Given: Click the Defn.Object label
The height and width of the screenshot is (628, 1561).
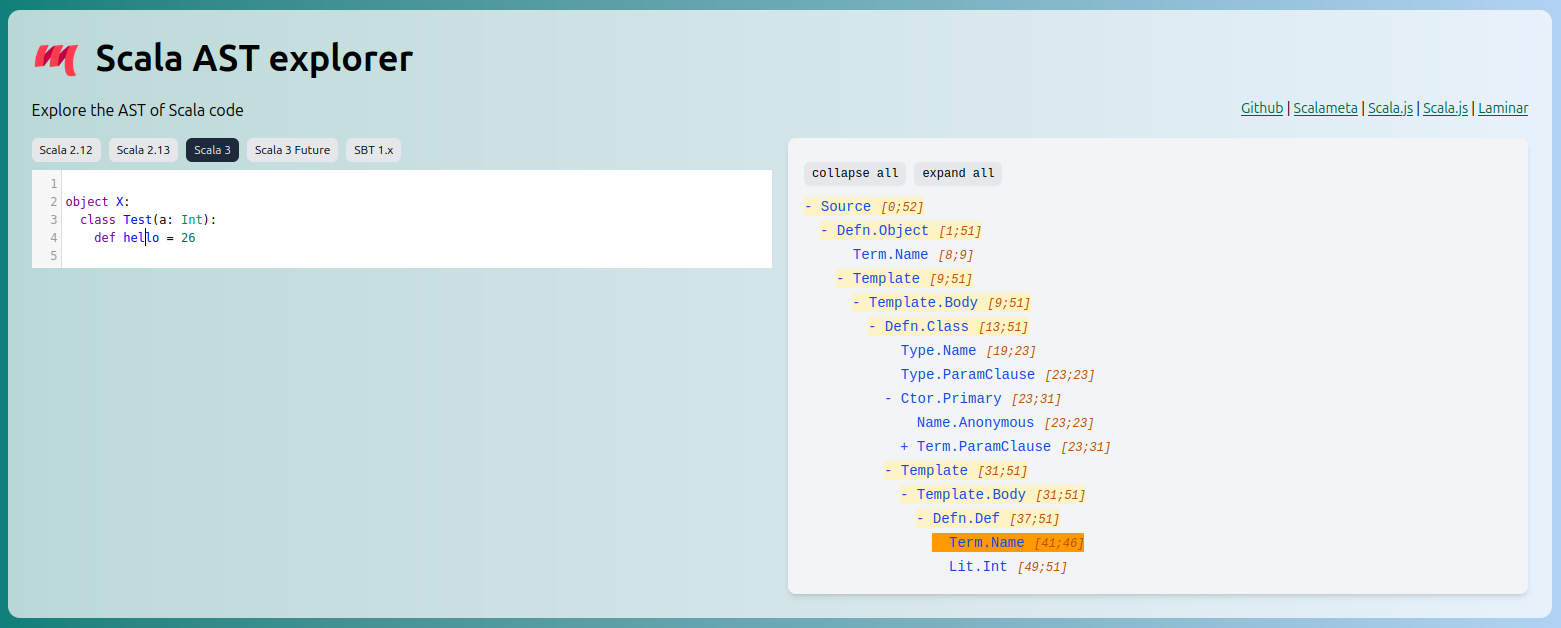Looking at the screenshot, I should tap(883, 231).
